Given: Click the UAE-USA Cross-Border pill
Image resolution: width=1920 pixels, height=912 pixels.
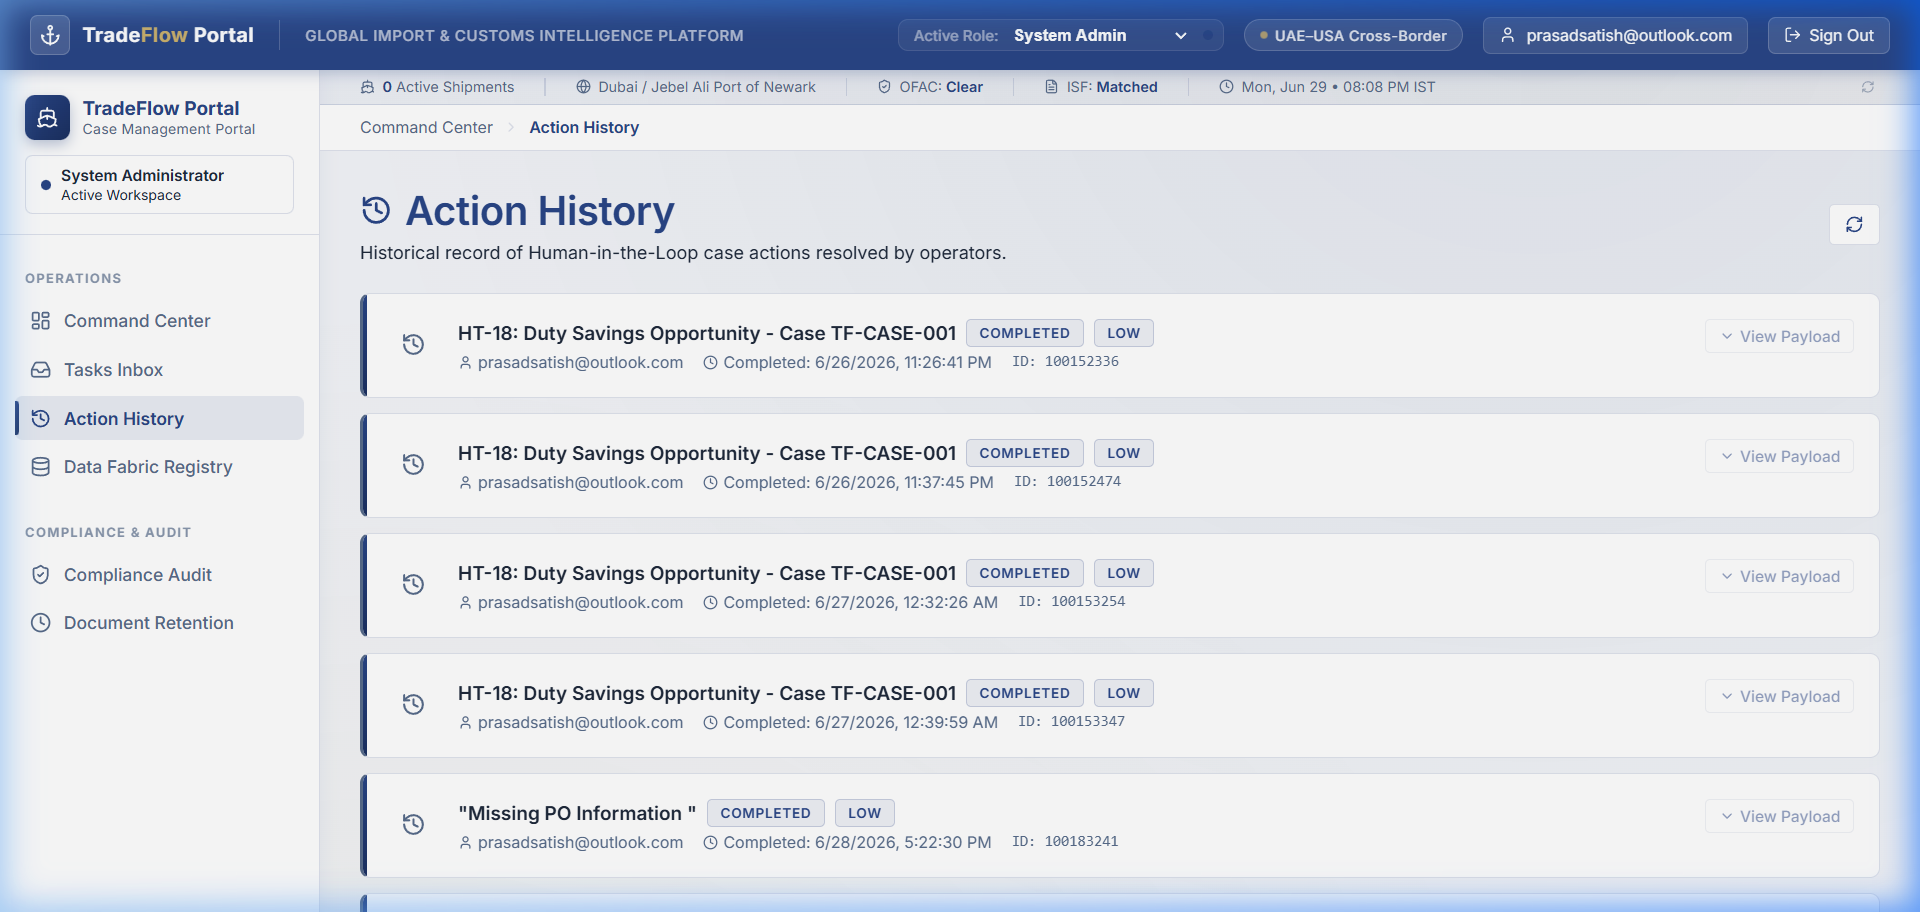Looking at the screenshot, I should click(x=1353, y=35).
